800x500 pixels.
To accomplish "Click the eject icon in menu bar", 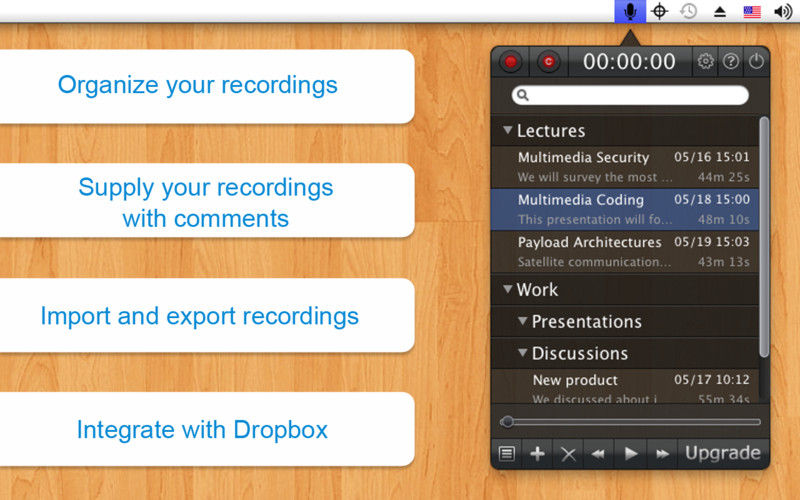I will (x=720, y=12).
